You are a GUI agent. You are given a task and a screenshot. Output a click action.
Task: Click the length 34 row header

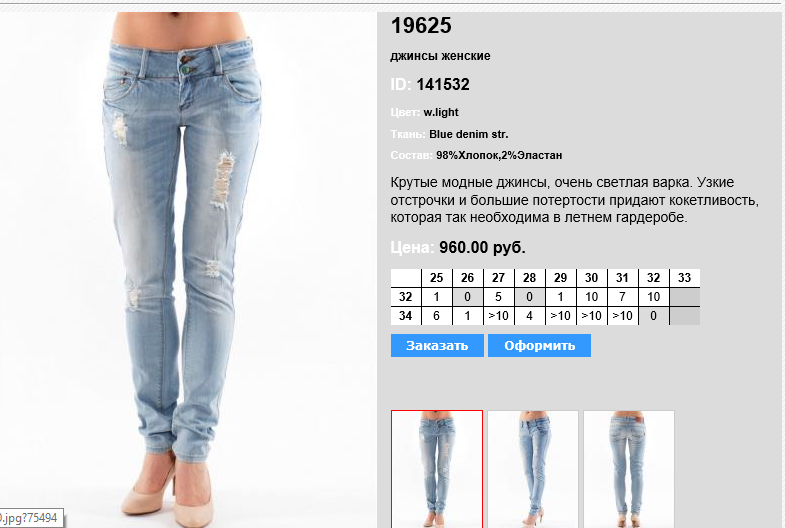[406, 316]
